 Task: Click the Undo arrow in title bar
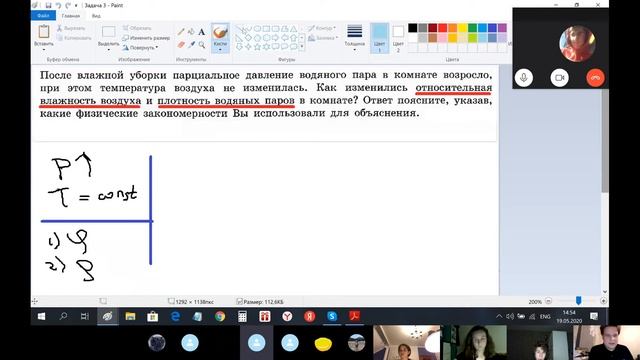tap(58, 5)
